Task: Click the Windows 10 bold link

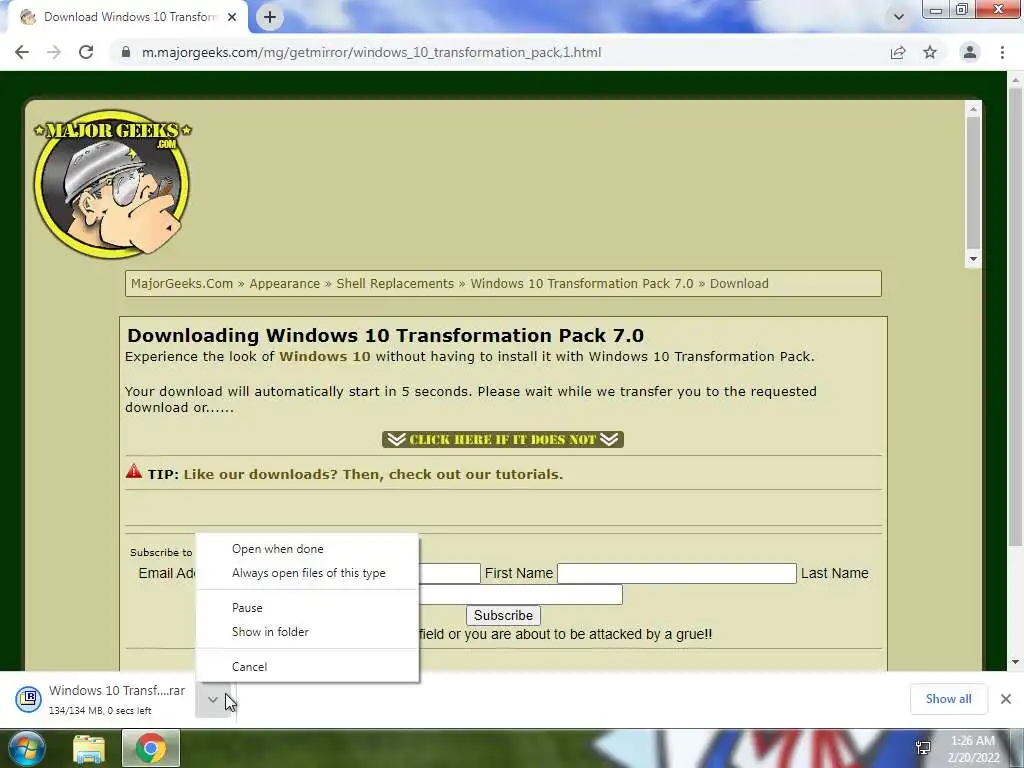Action: [325, 357]
